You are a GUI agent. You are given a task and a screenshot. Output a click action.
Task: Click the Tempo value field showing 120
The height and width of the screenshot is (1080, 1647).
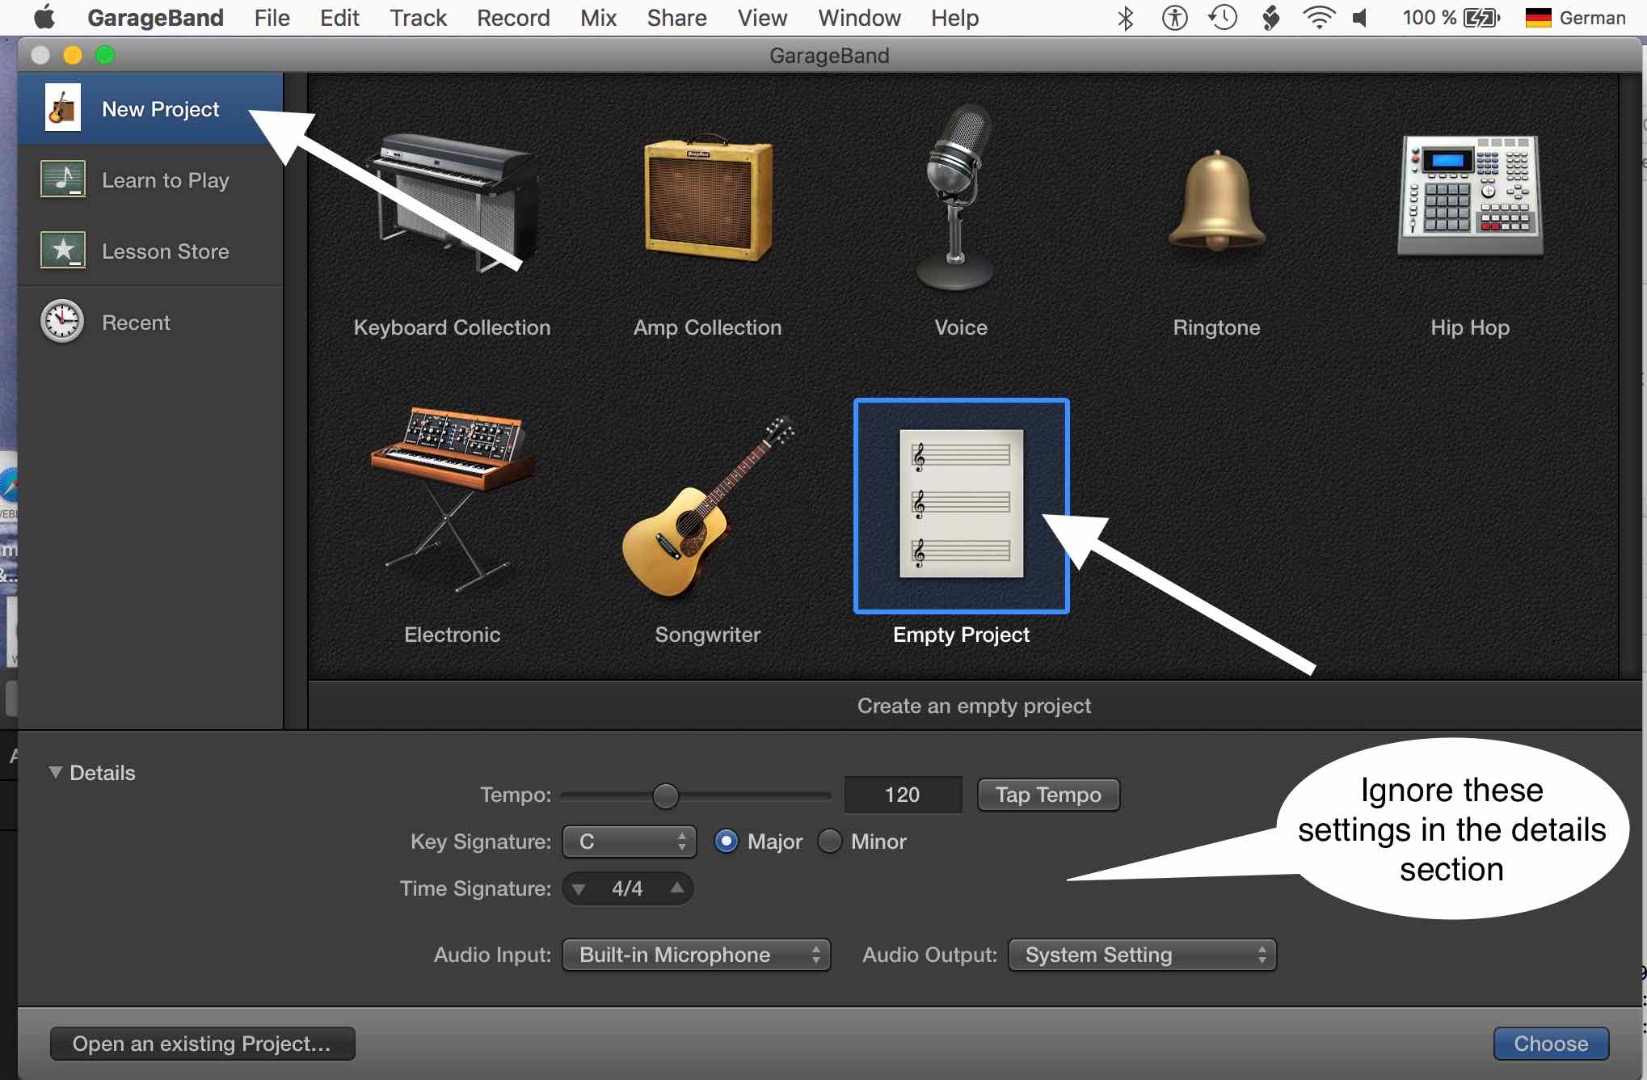point(902,795)
